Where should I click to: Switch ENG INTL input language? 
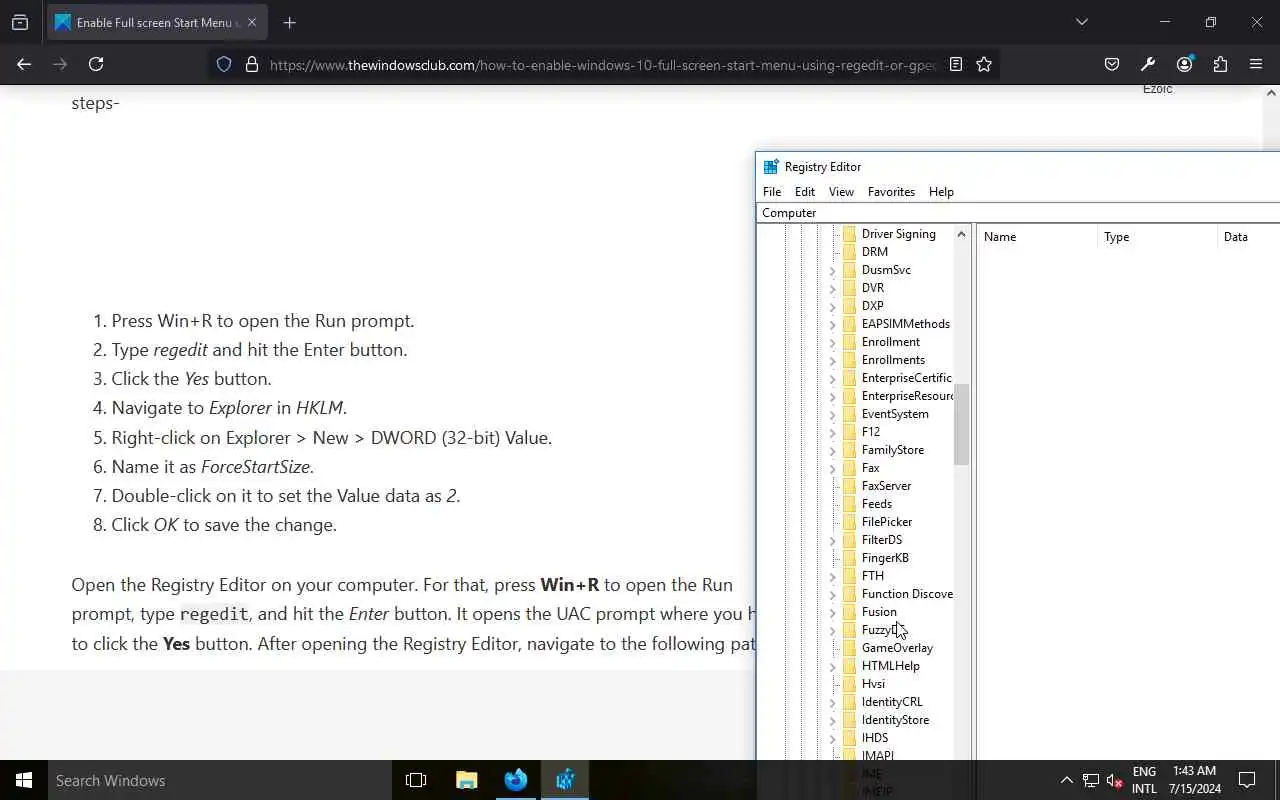pos(1144,780)
